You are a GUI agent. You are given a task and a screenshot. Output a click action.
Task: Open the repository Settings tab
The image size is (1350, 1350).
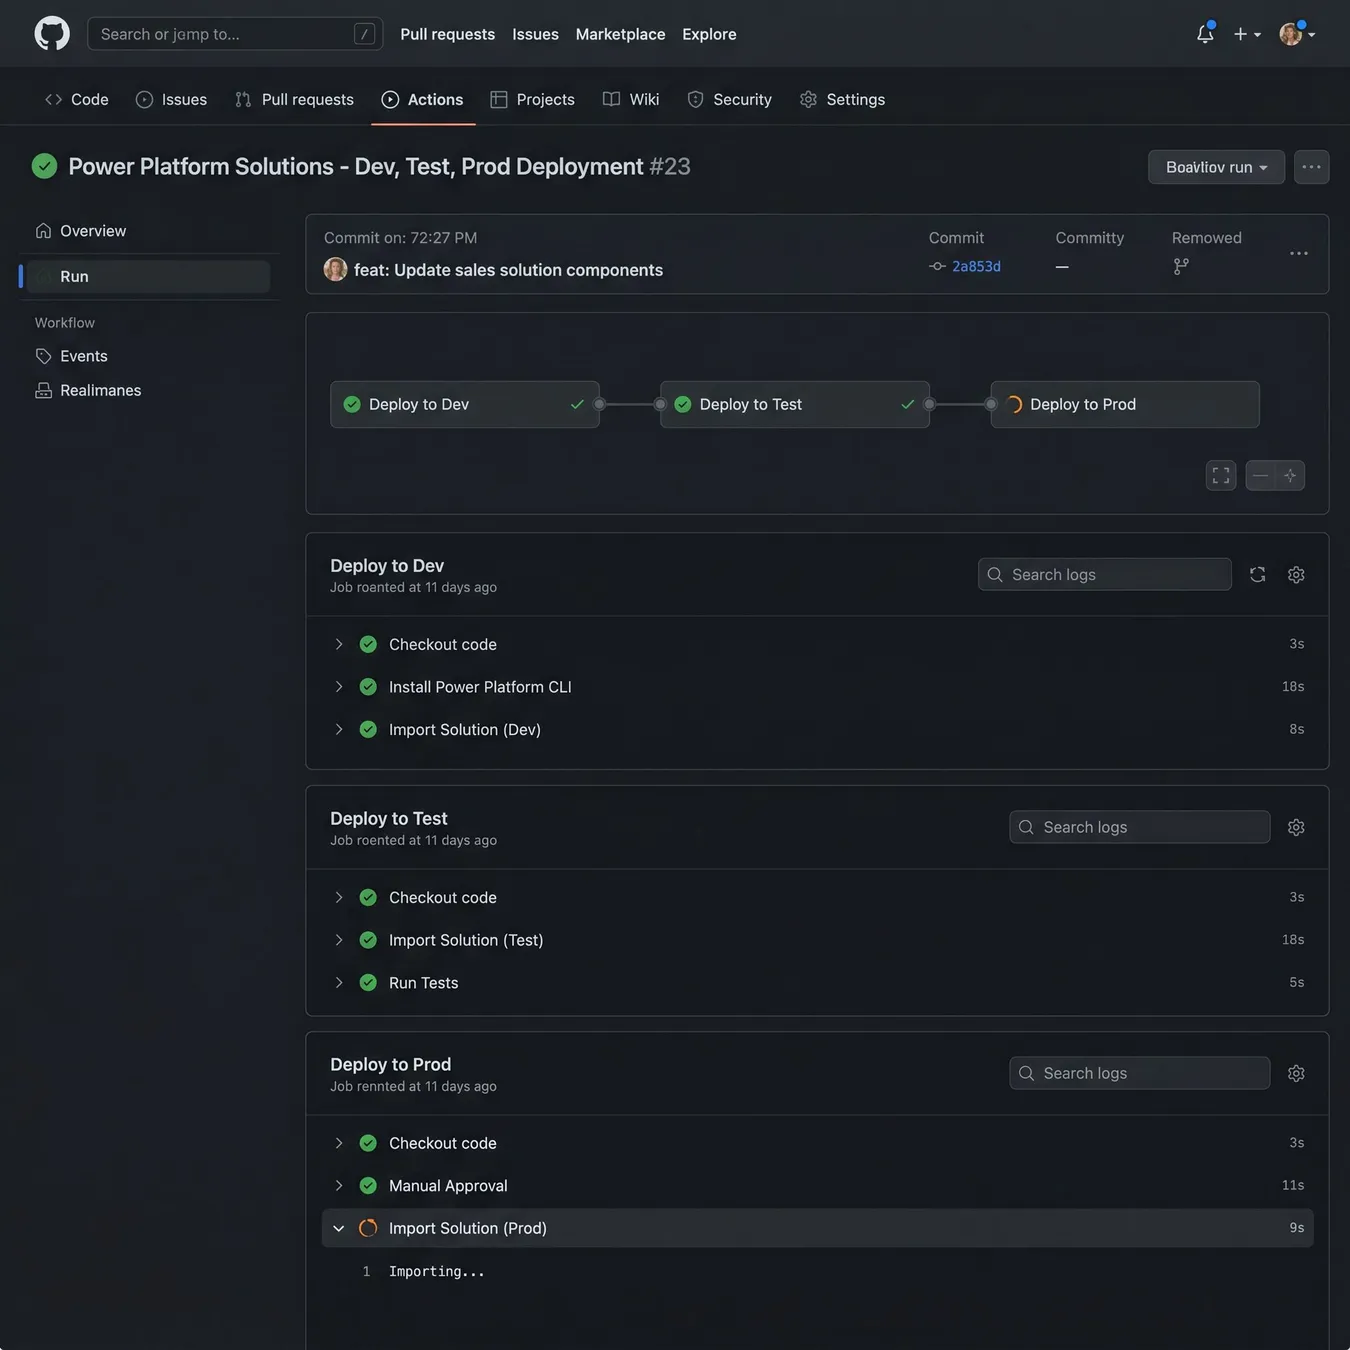pyautogui.click(x=842, y=99)
